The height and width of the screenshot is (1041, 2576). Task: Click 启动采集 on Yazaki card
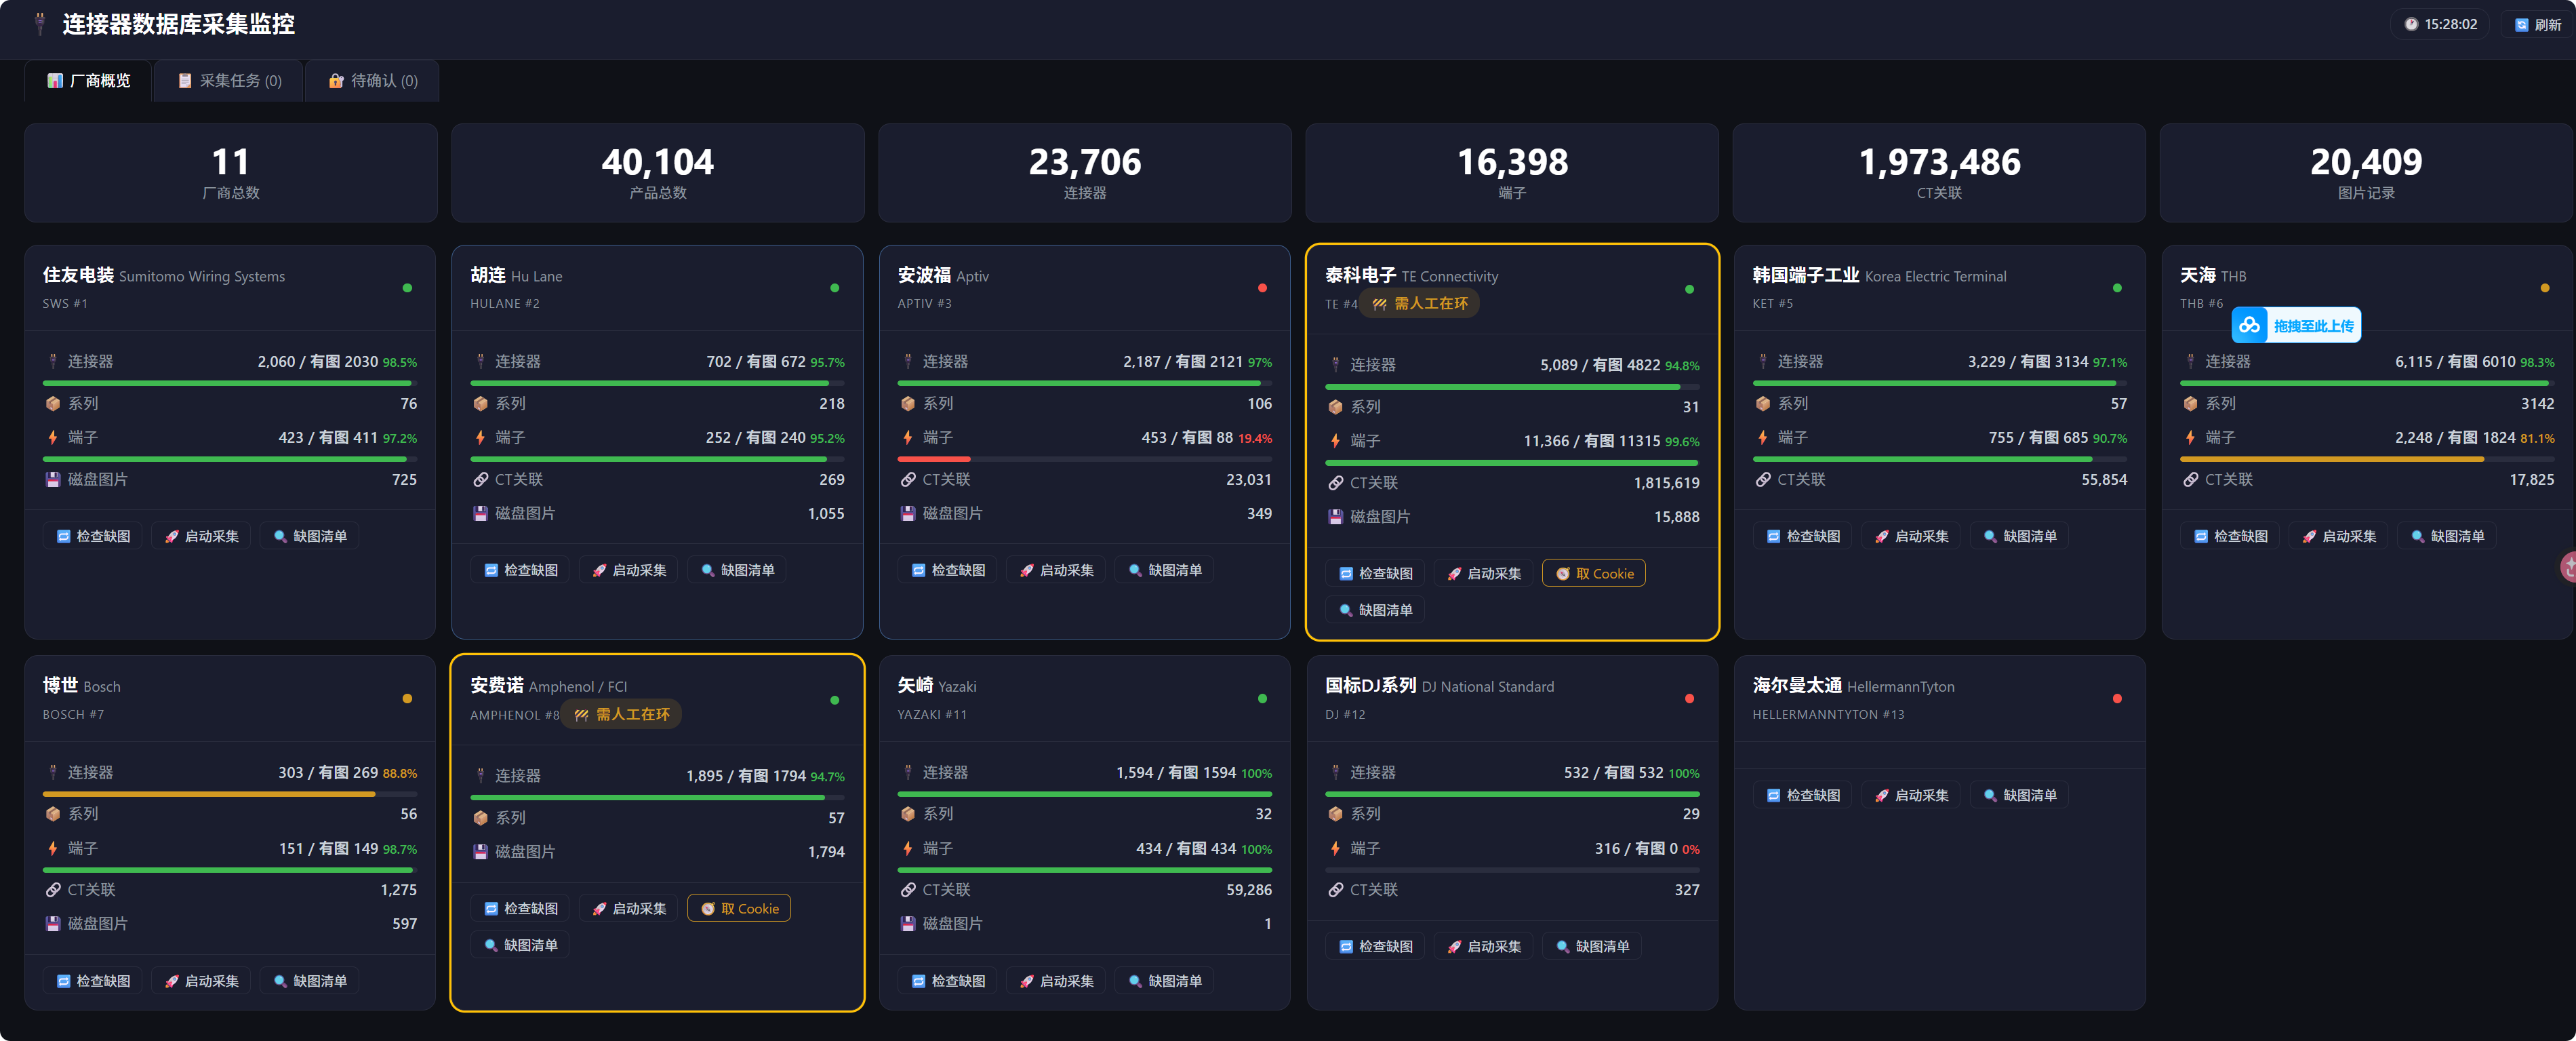(x=1056, y=982)
